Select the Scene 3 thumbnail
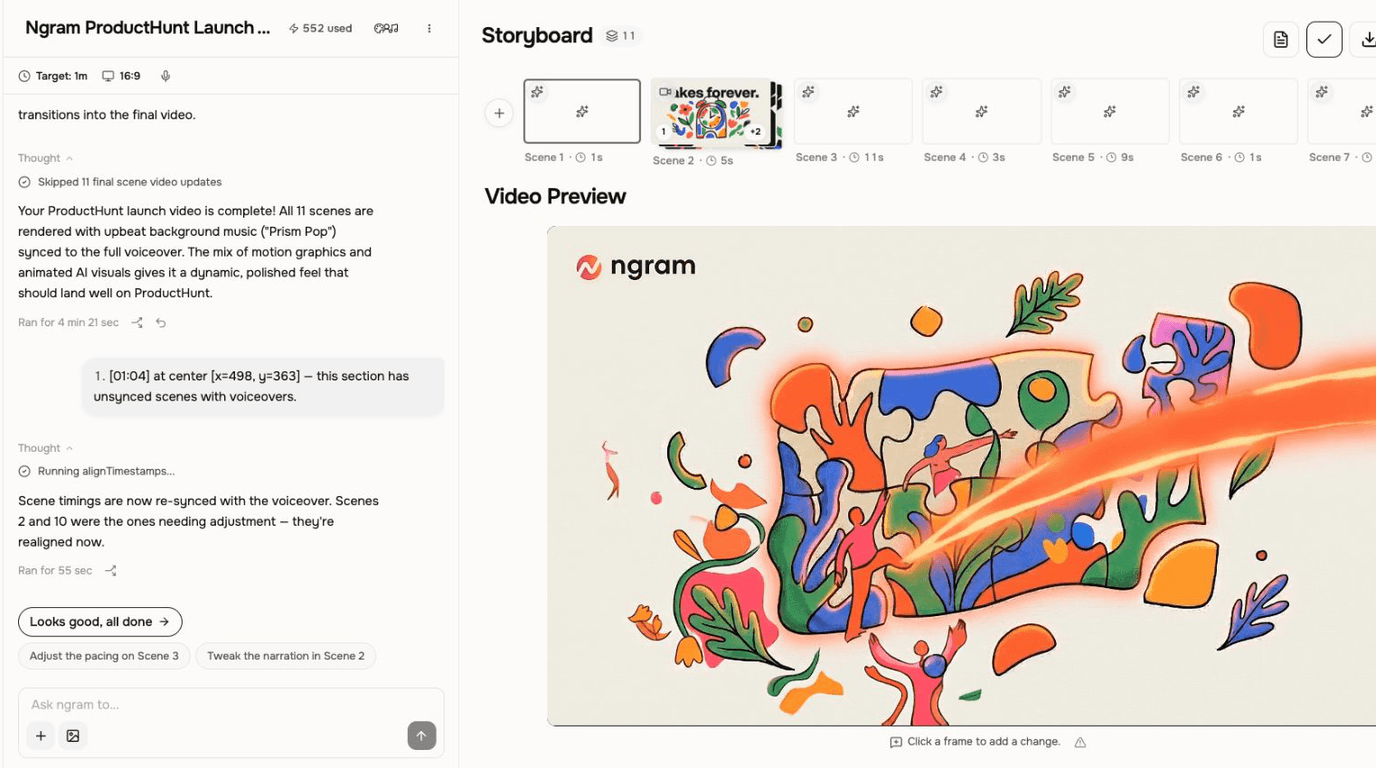The image size is (1376, 768). point(853,111)
